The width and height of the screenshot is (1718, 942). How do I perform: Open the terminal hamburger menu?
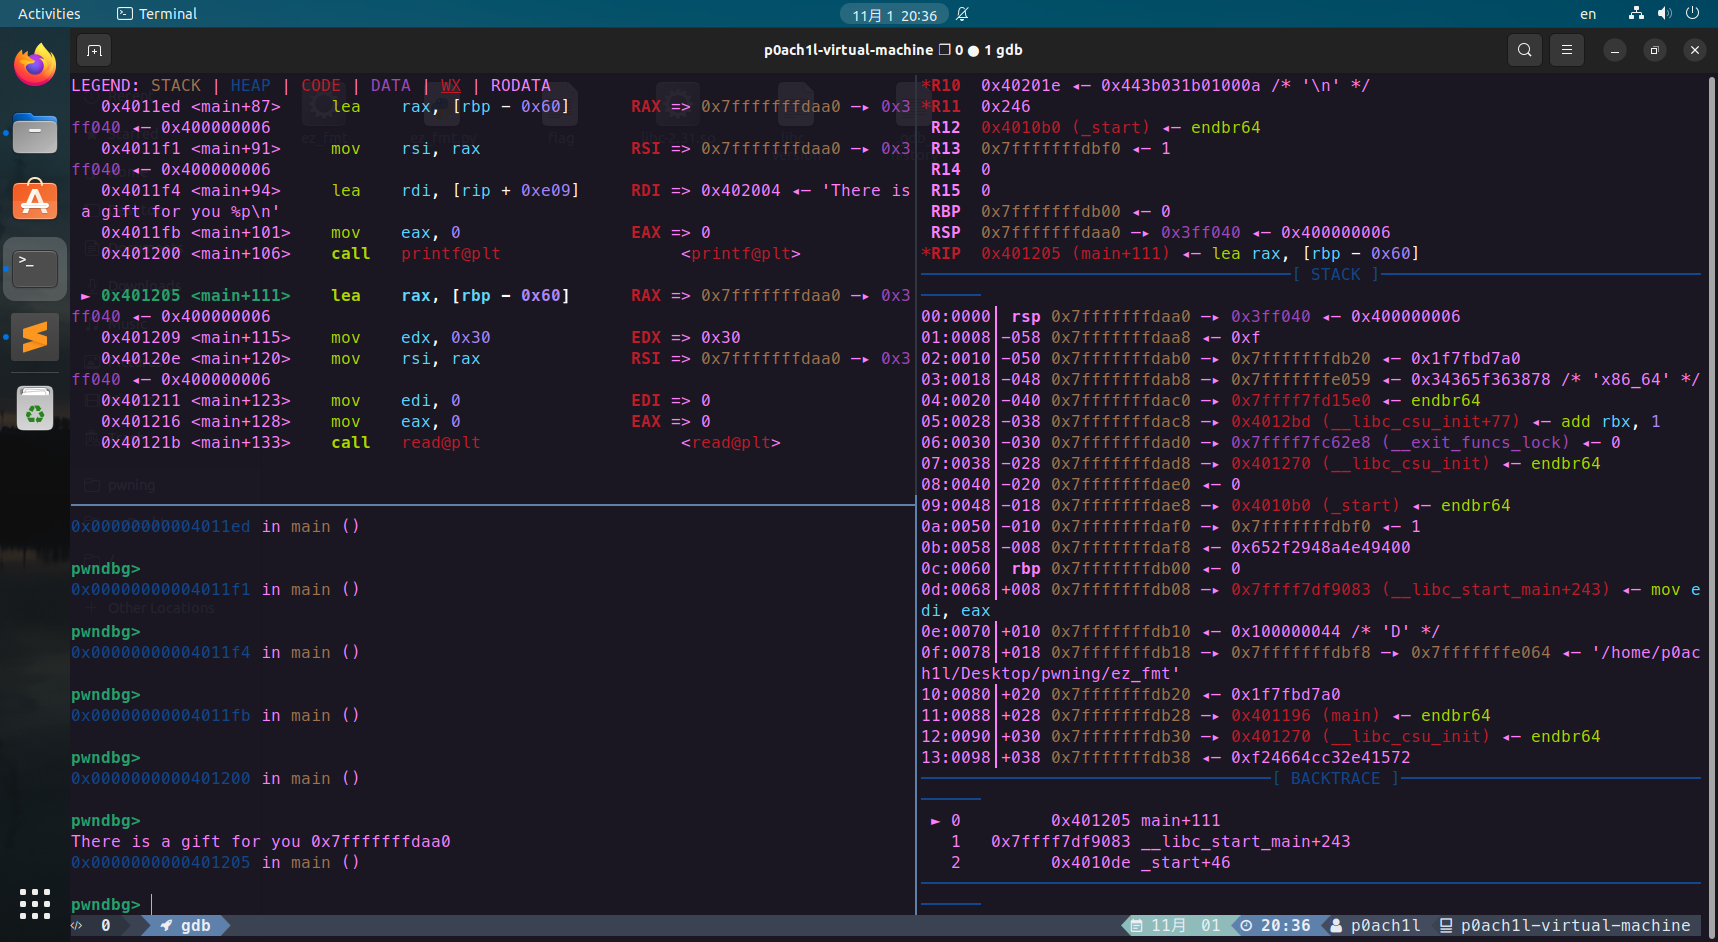(x=1567, y=50)
